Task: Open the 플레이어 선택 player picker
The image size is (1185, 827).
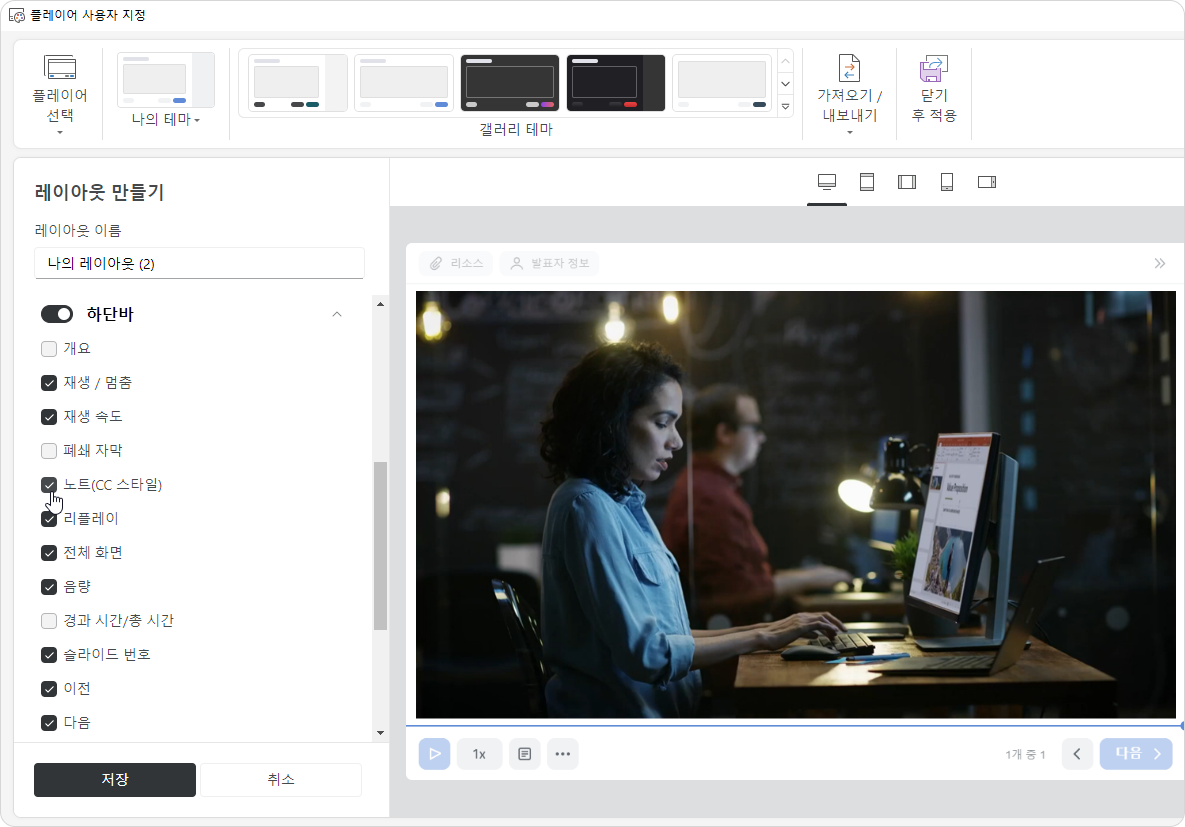Action: pos(60,96)
